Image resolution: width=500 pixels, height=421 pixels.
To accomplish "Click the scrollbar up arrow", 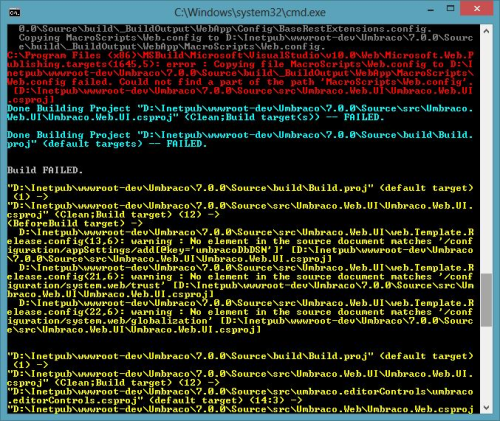I will pos(486,31).
